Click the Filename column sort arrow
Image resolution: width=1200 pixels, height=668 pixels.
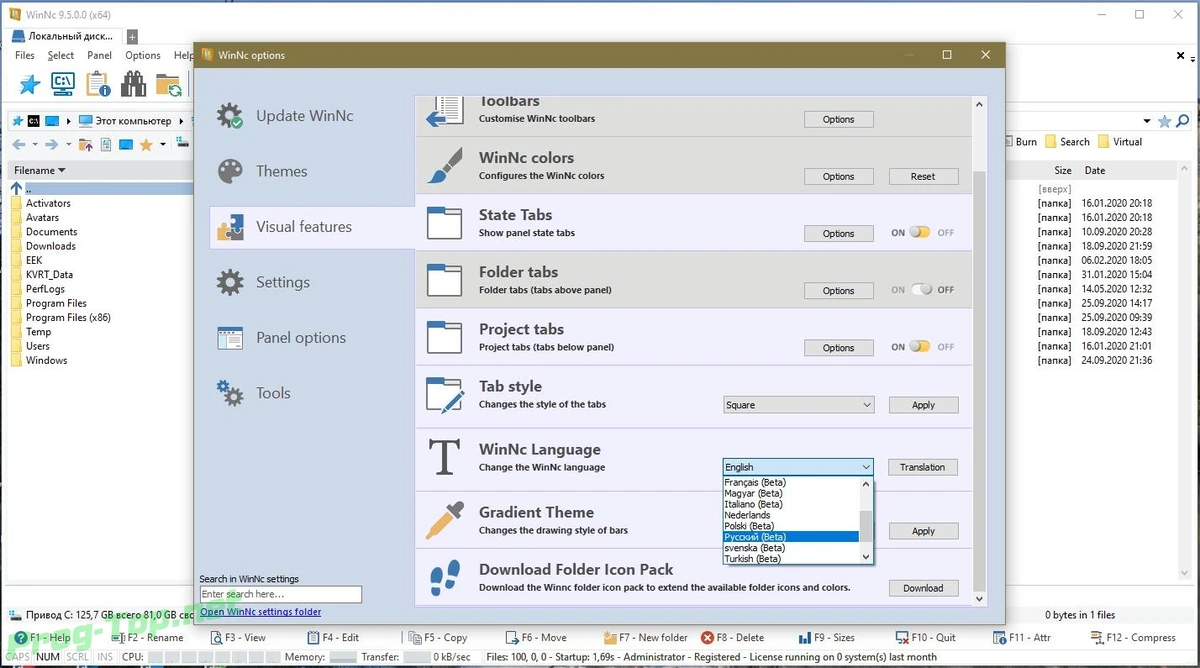(61, 171)
